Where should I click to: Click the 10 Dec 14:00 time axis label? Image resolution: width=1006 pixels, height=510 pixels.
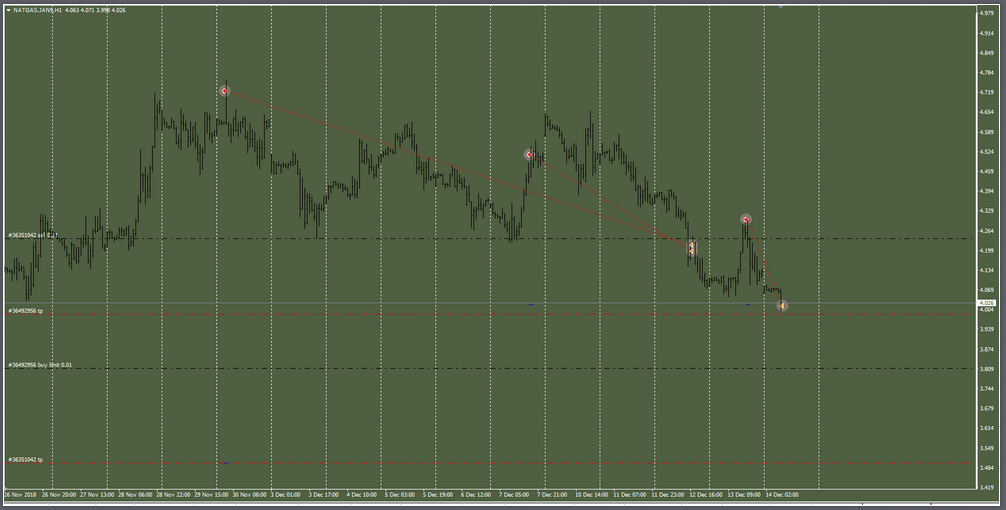click(592, 495)
